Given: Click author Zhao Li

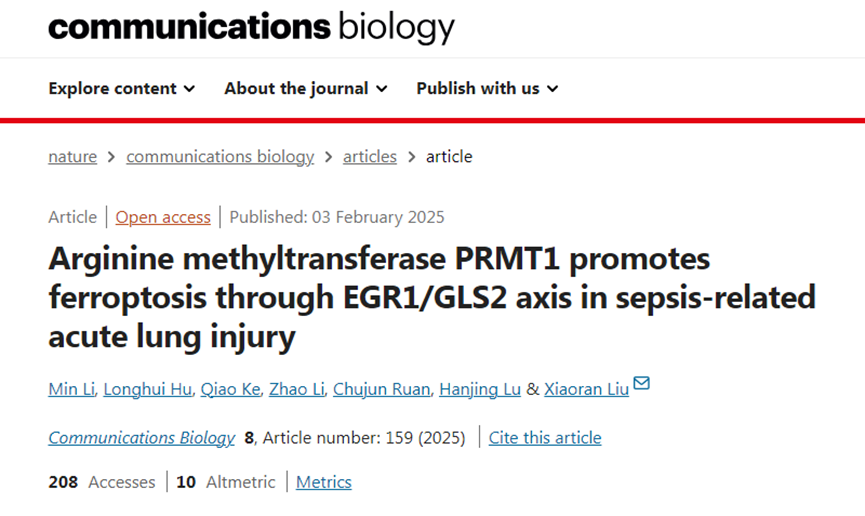Looking at the screenshot, I should (296, 389).
